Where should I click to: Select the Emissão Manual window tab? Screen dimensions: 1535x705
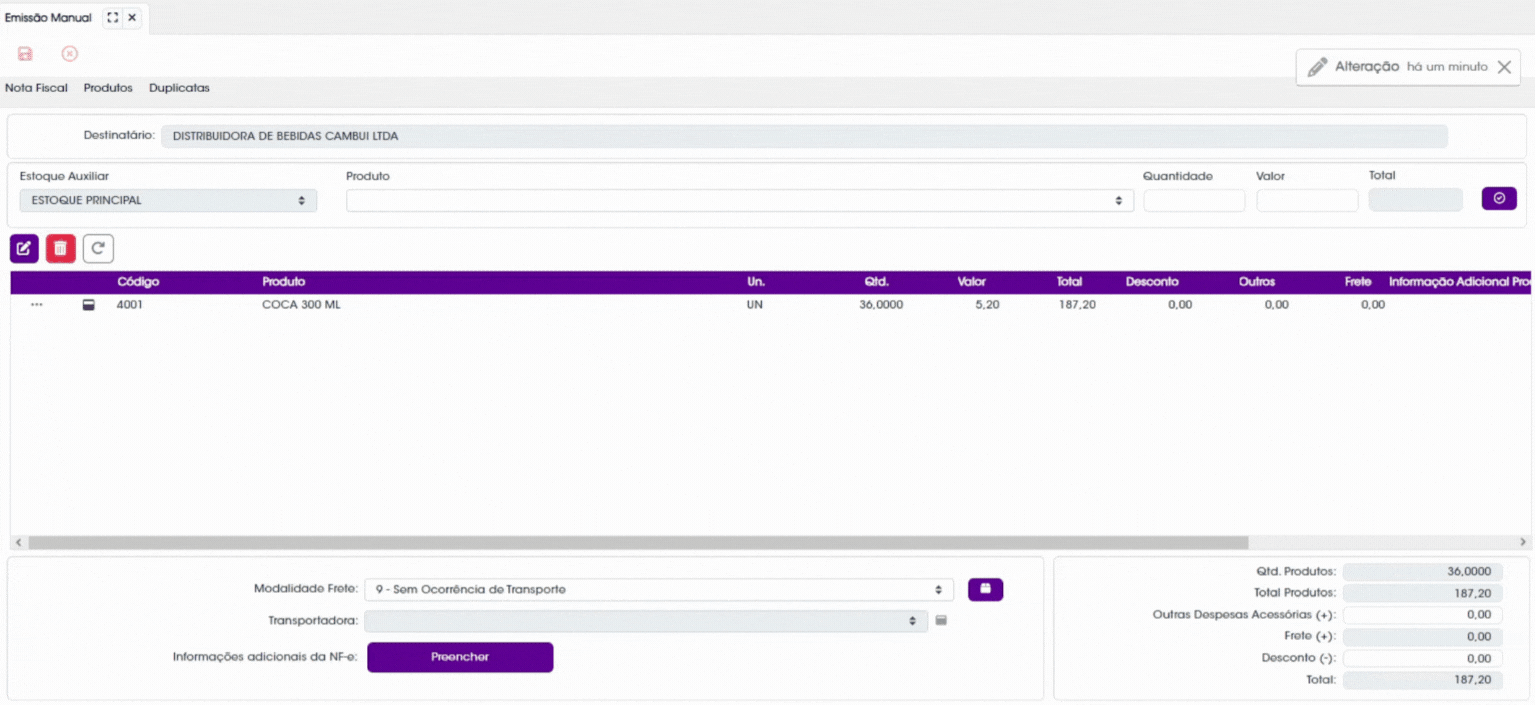48,18
